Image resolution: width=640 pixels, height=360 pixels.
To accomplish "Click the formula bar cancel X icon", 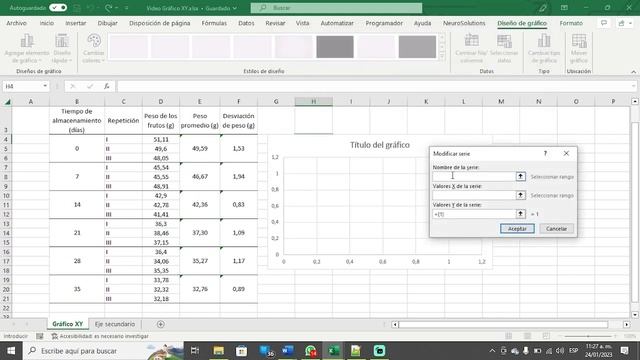I will coord(73,86).
